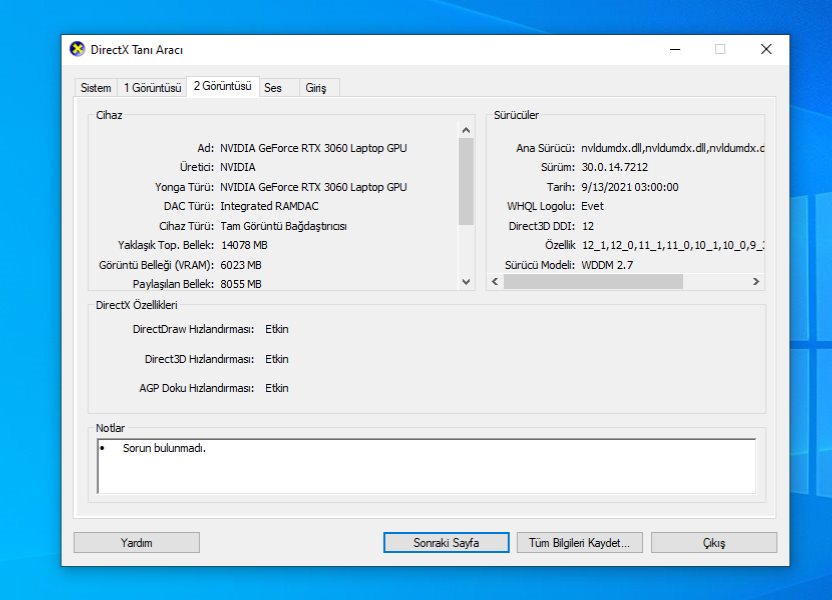Click the Görüntü Belleği (VRAM) label
The image size is (832, 600).
pyautogui.click(x=157, y=265)
